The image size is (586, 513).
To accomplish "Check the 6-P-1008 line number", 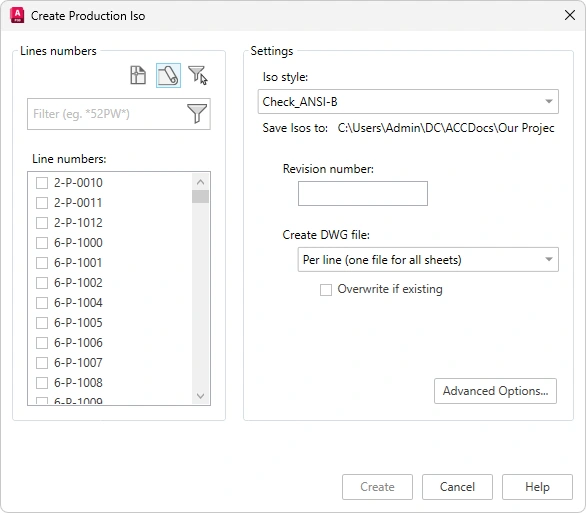I will (x=42, y=383).
